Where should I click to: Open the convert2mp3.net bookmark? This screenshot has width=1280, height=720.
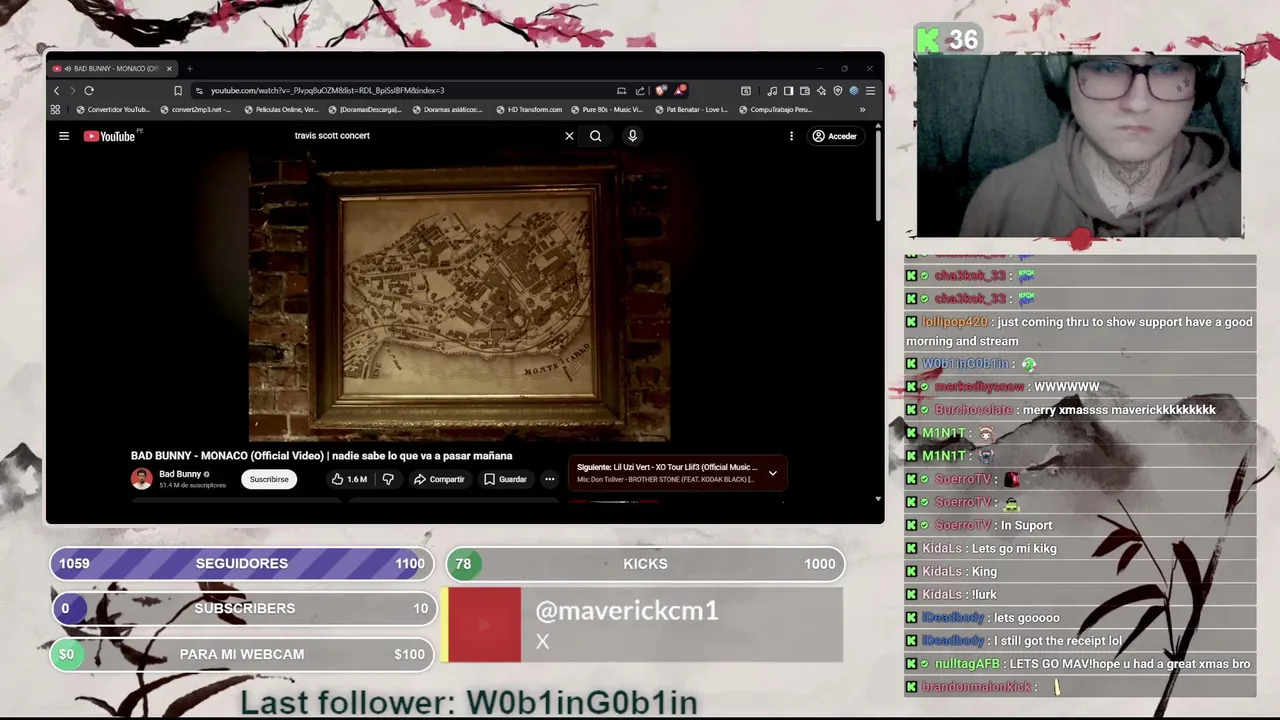point(195,110)
